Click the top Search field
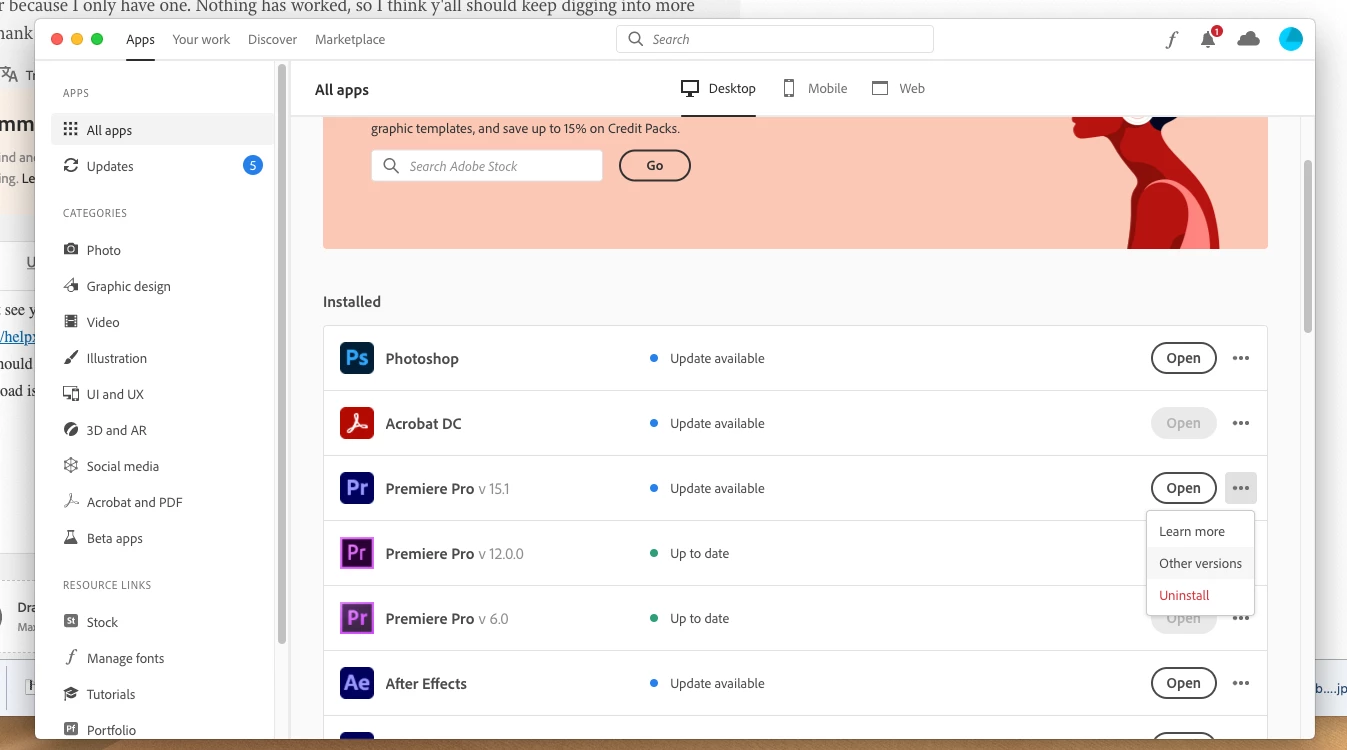The image size is (1347, 750). coord(775,39)
